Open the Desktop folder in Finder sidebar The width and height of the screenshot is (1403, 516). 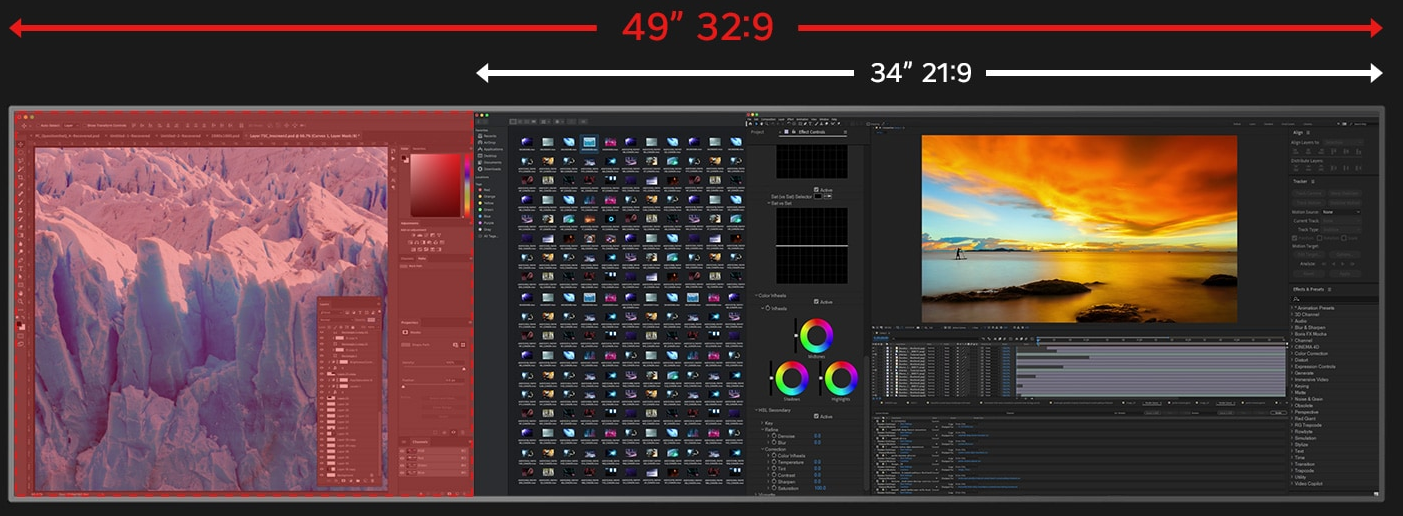(x=489, y=155)
